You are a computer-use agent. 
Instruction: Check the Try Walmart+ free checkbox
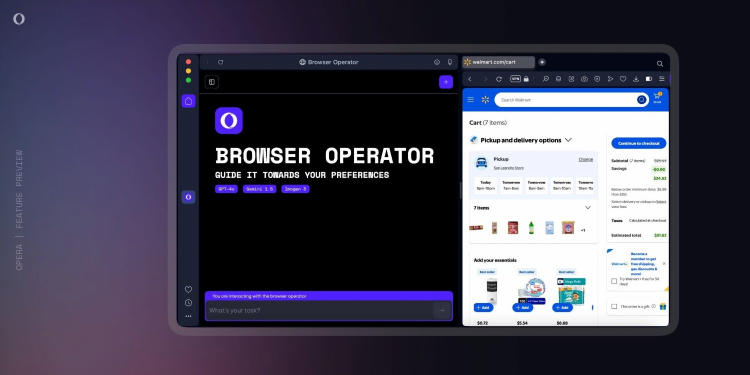point(614,281)
